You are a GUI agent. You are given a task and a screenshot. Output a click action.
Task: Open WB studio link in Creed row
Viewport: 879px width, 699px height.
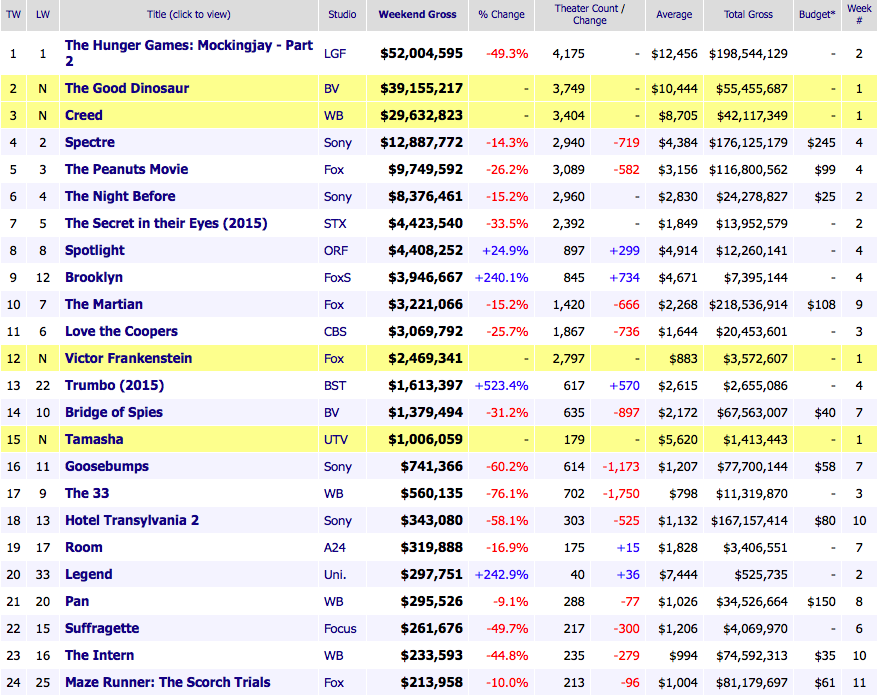click(334, 115)
